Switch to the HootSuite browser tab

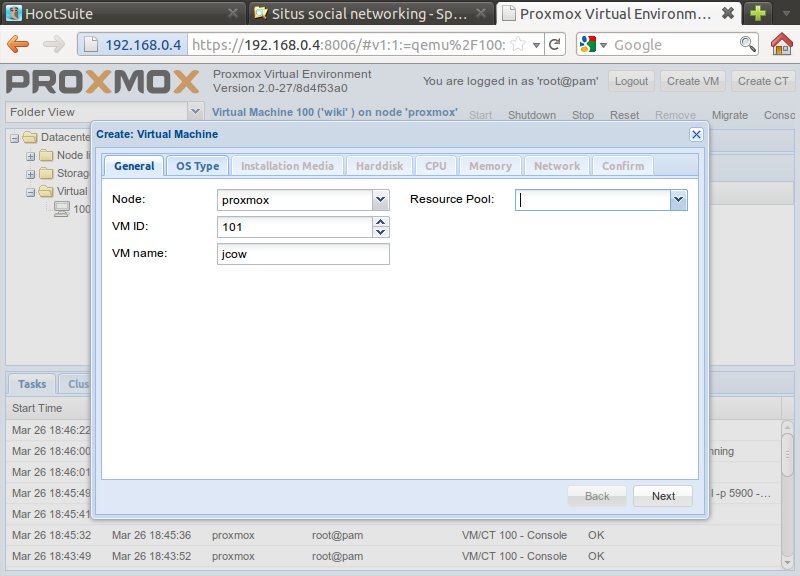coord(120,13)
